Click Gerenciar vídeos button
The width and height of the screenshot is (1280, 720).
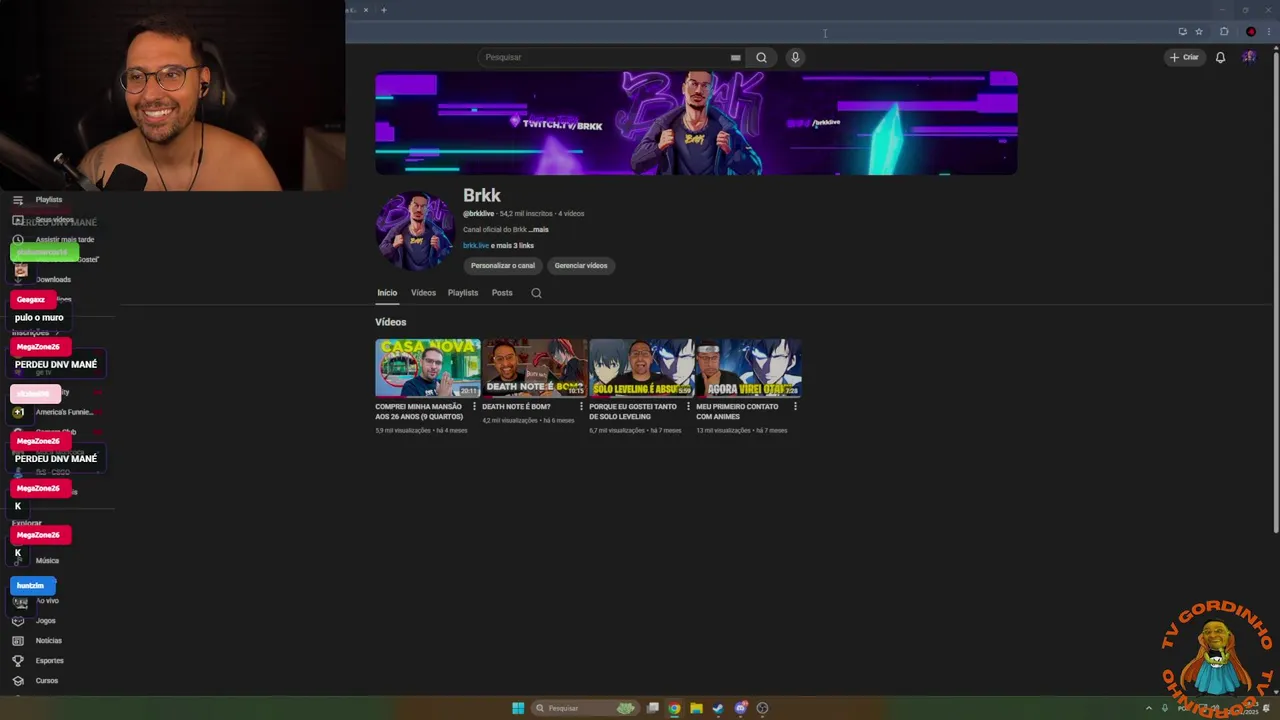(581, 266)
